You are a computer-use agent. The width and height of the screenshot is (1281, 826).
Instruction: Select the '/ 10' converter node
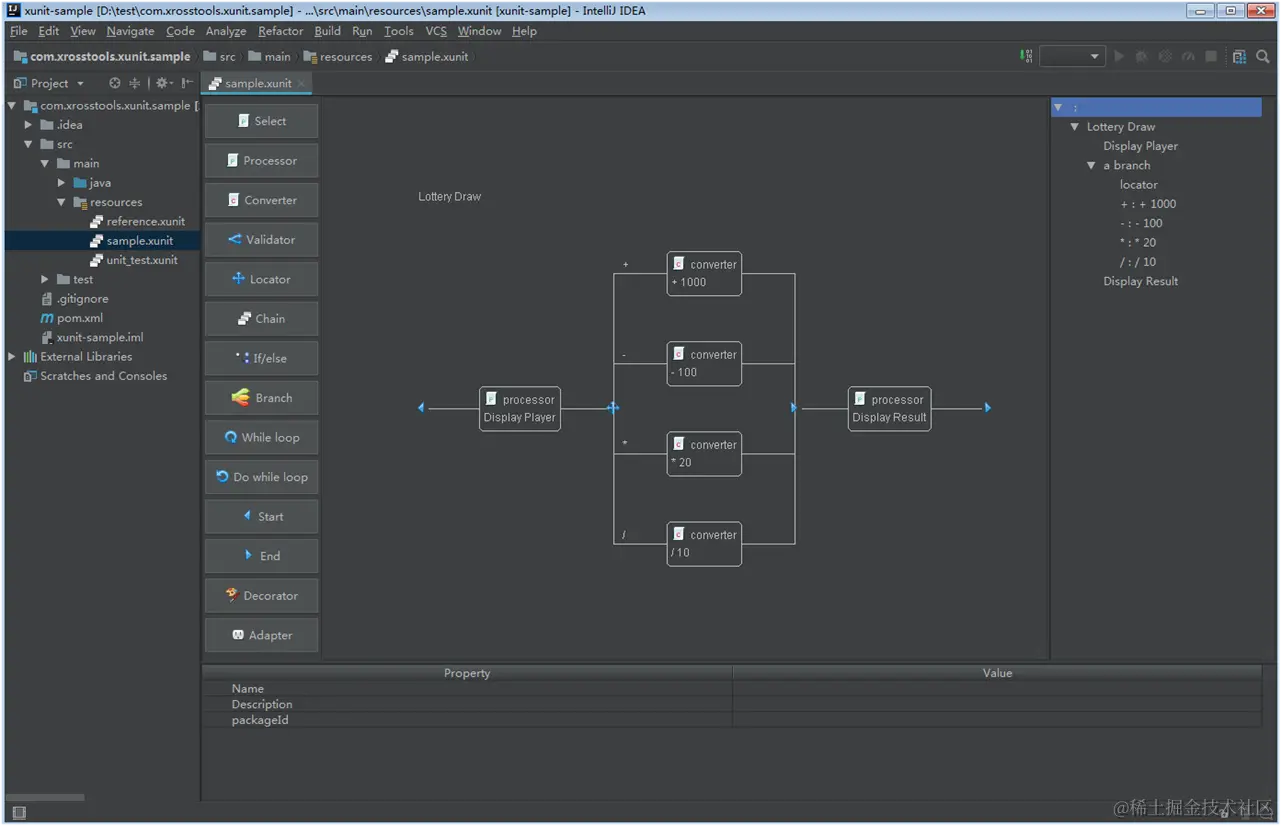coord(704,544)
